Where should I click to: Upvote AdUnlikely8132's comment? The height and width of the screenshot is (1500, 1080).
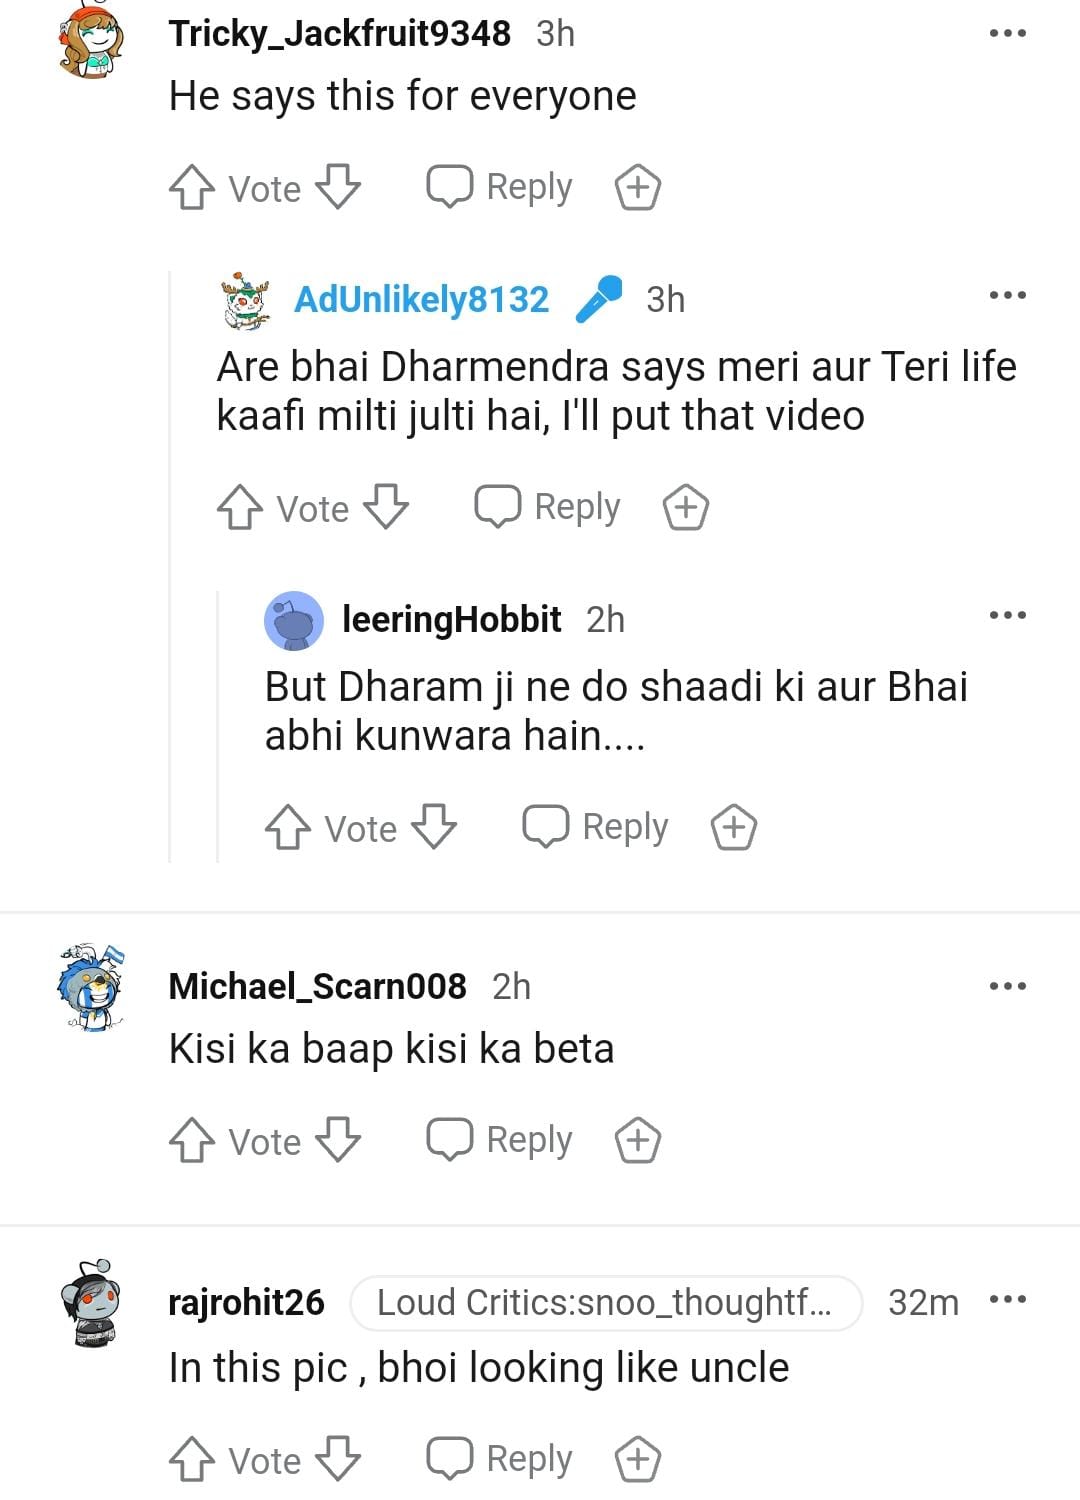[x=239, y=508]
